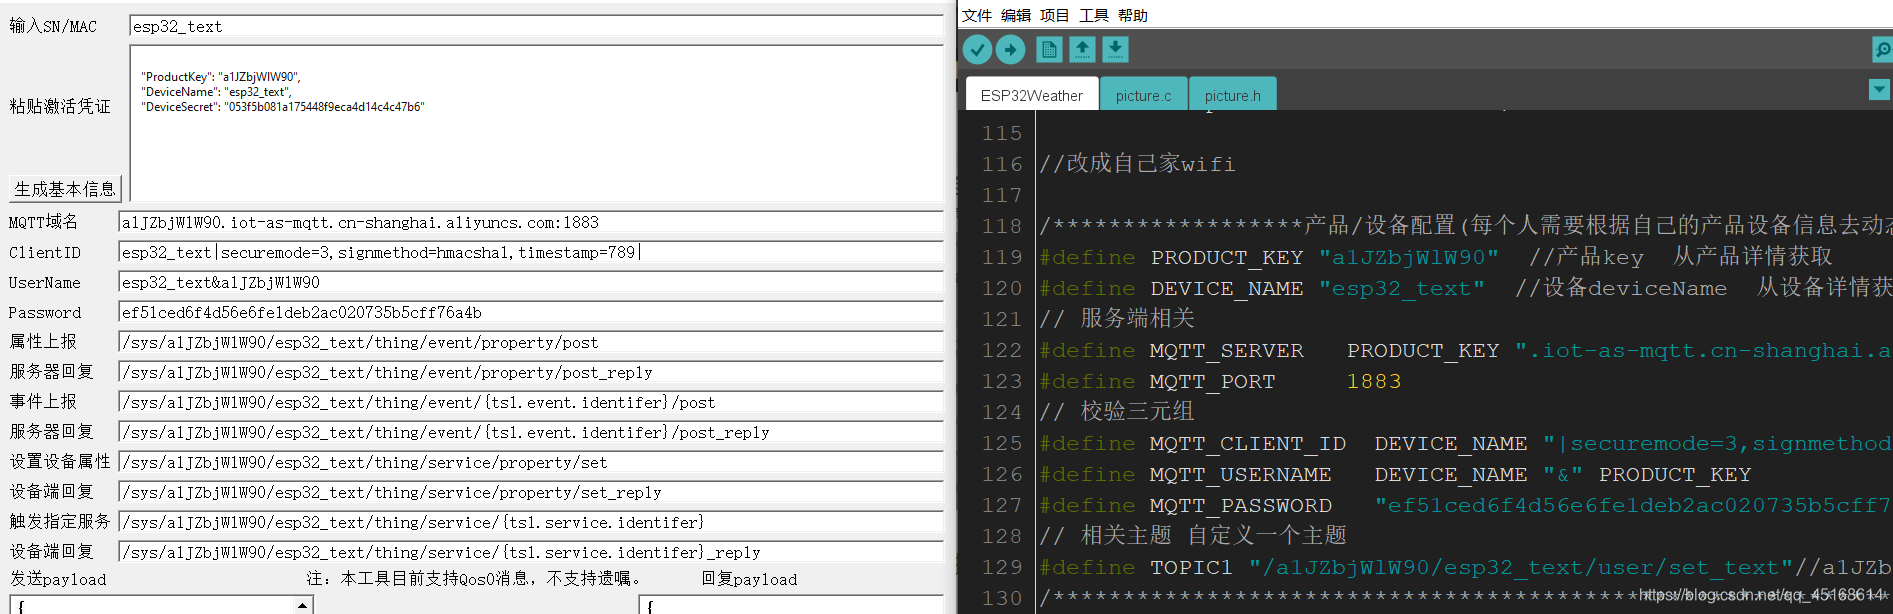Screen dimensions: 1893x614
Task: Click the 事件上报 topic field
Action: tap(531, 402)
